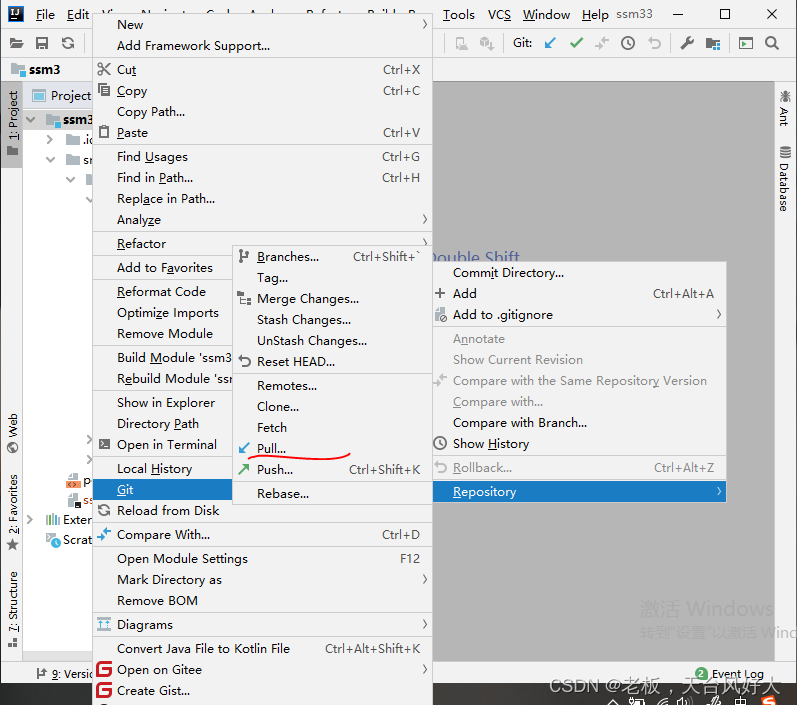Choose Copy from context menu
Viewport: 797px width, 705px height.
pos(262,91)
